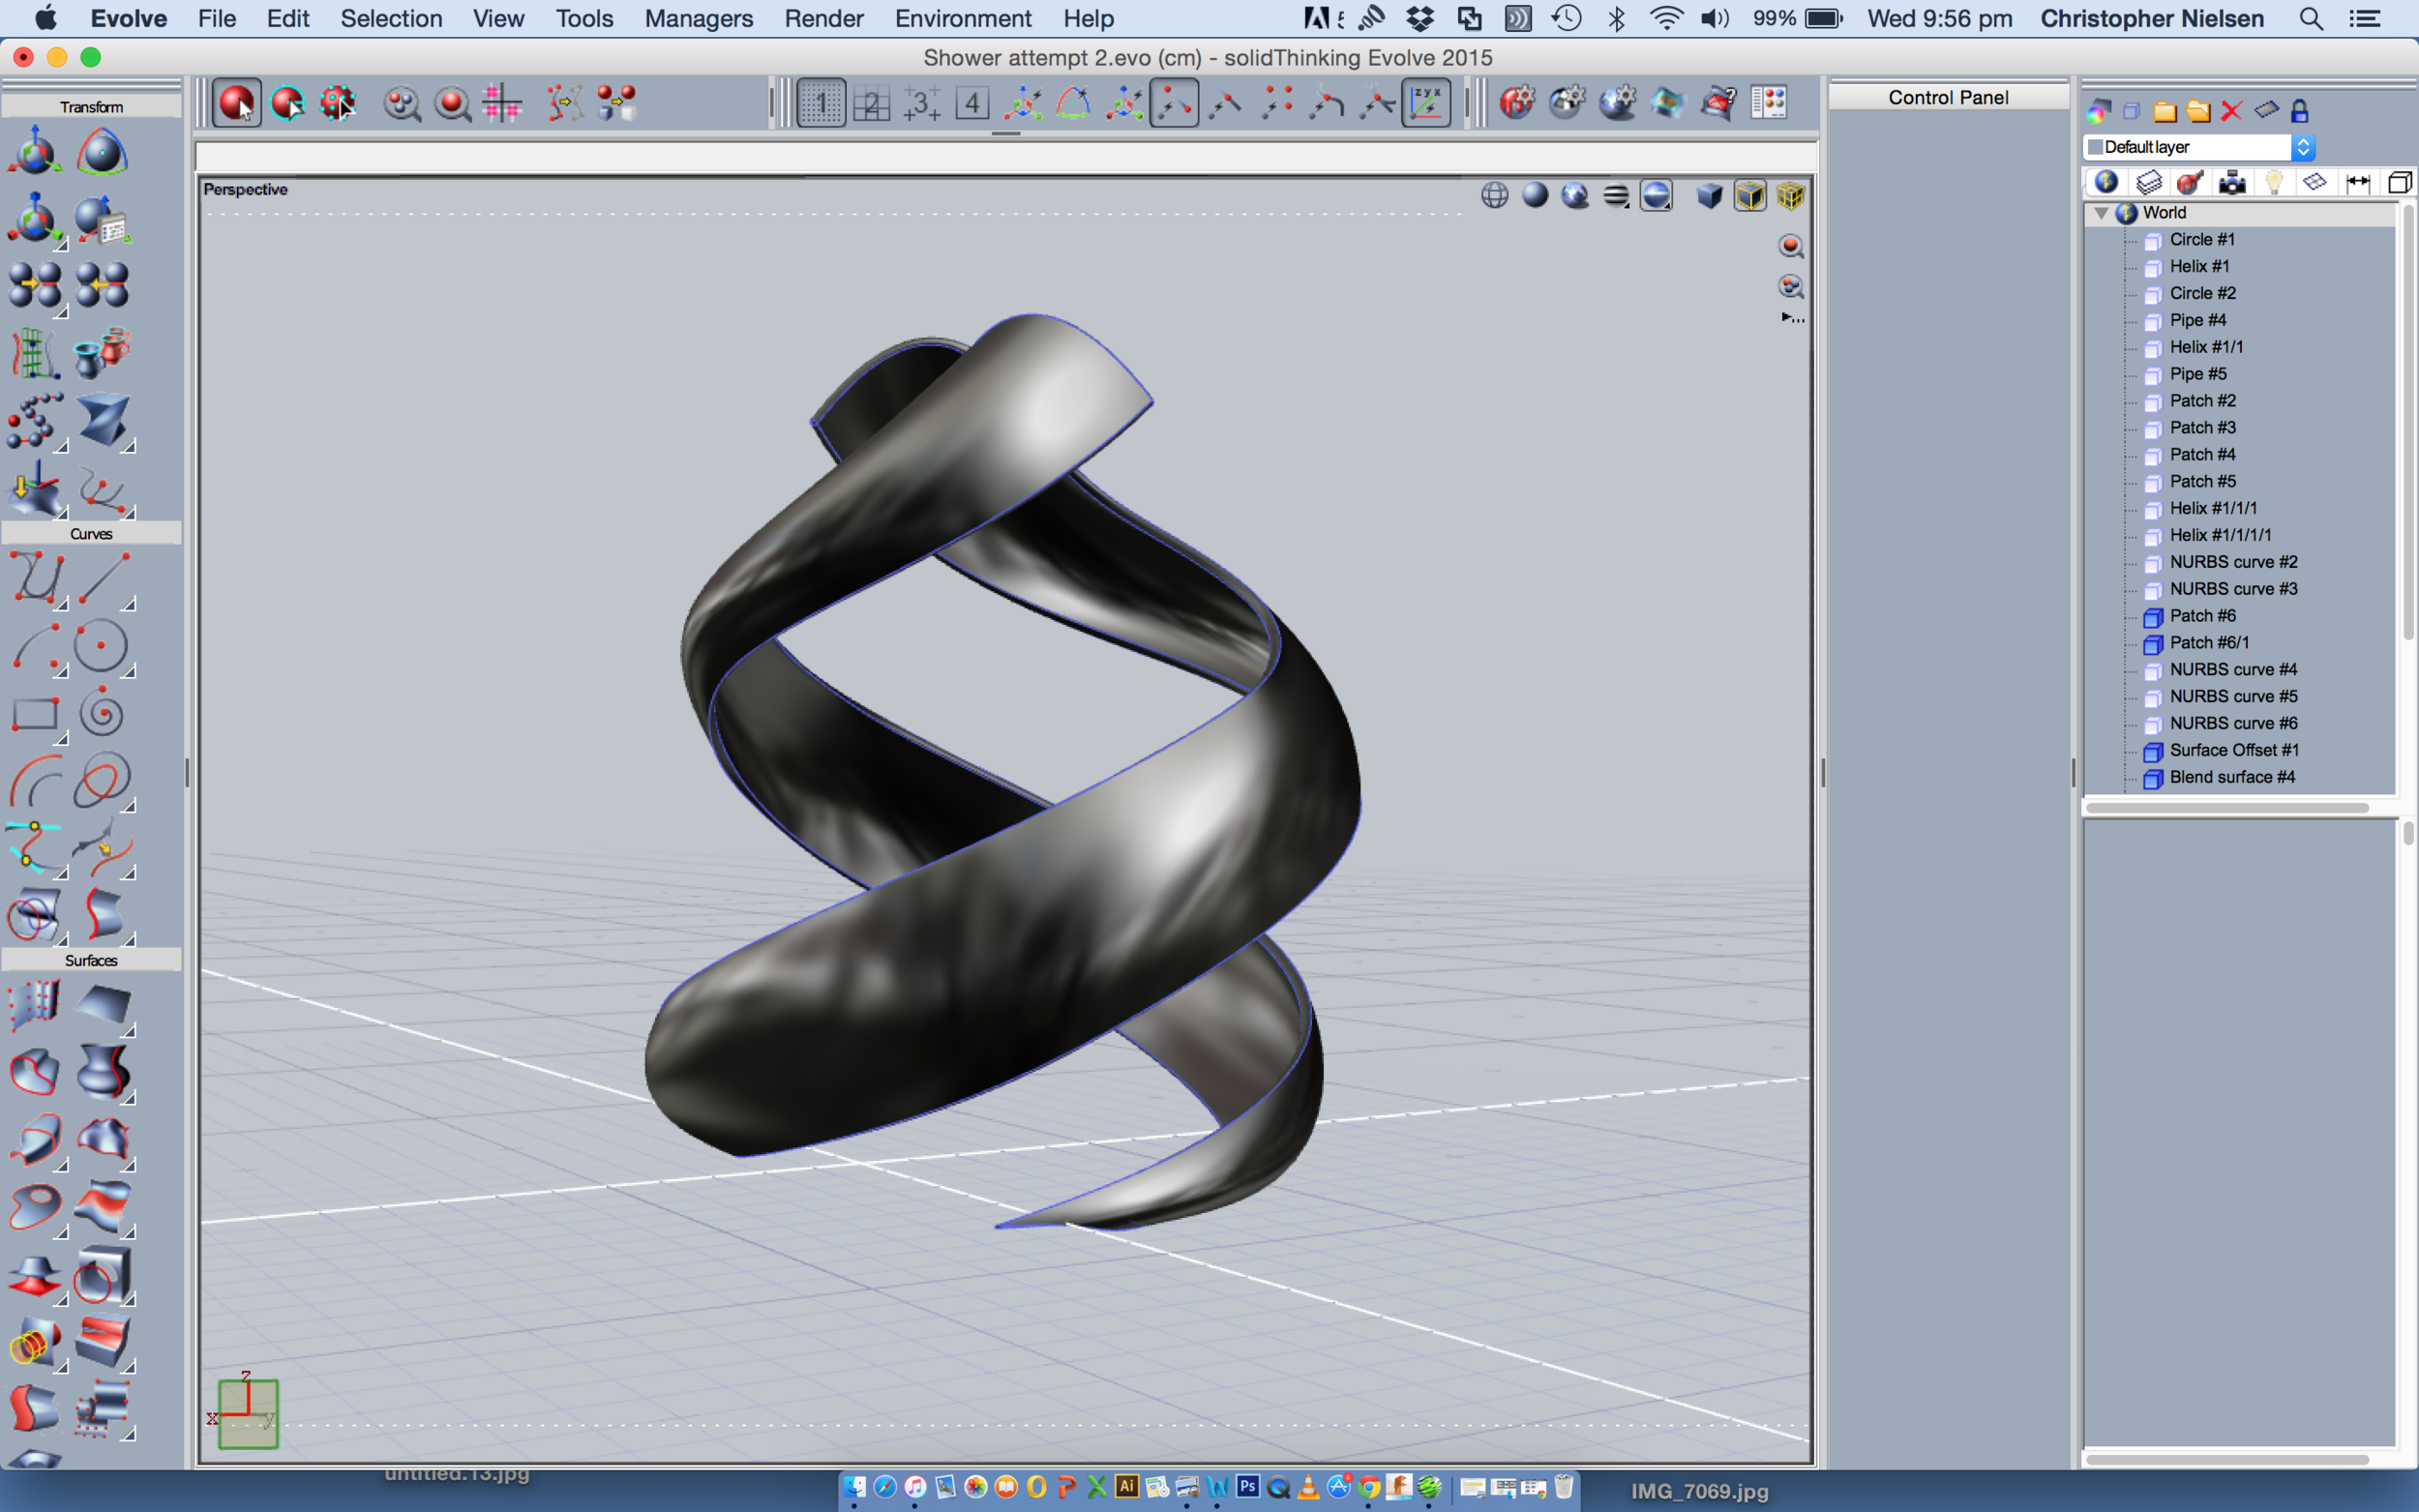Click the world browser horizontal scrollbar

point(2227,807)
